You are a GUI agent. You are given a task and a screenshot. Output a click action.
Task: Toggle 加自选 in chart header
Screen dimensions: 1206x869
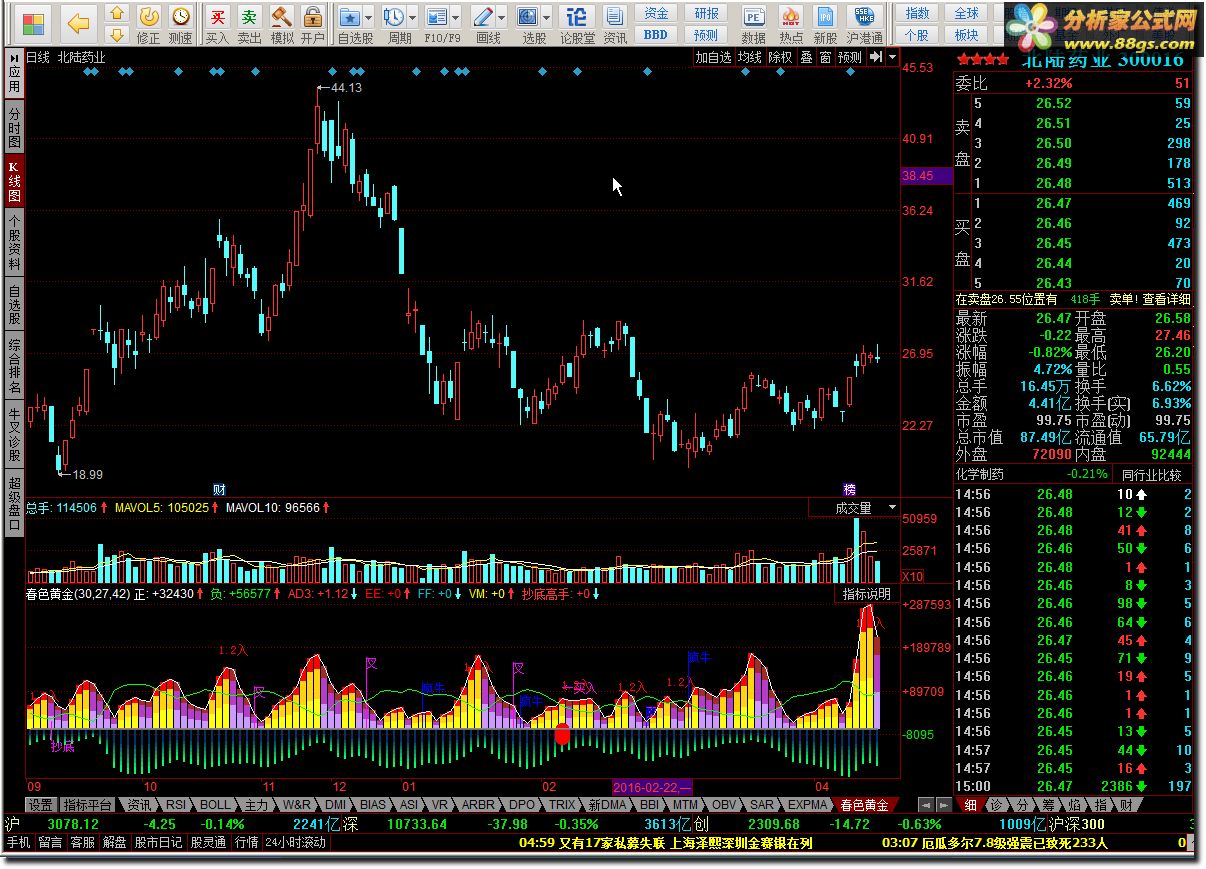[x=714, y=57]
